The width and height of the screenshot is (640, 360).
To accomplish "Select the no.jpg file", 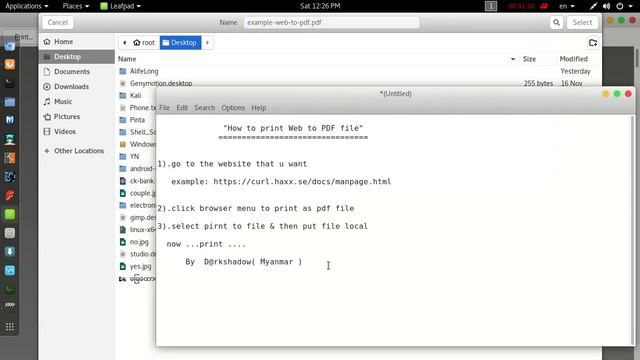I will click(x=139, y=242).
